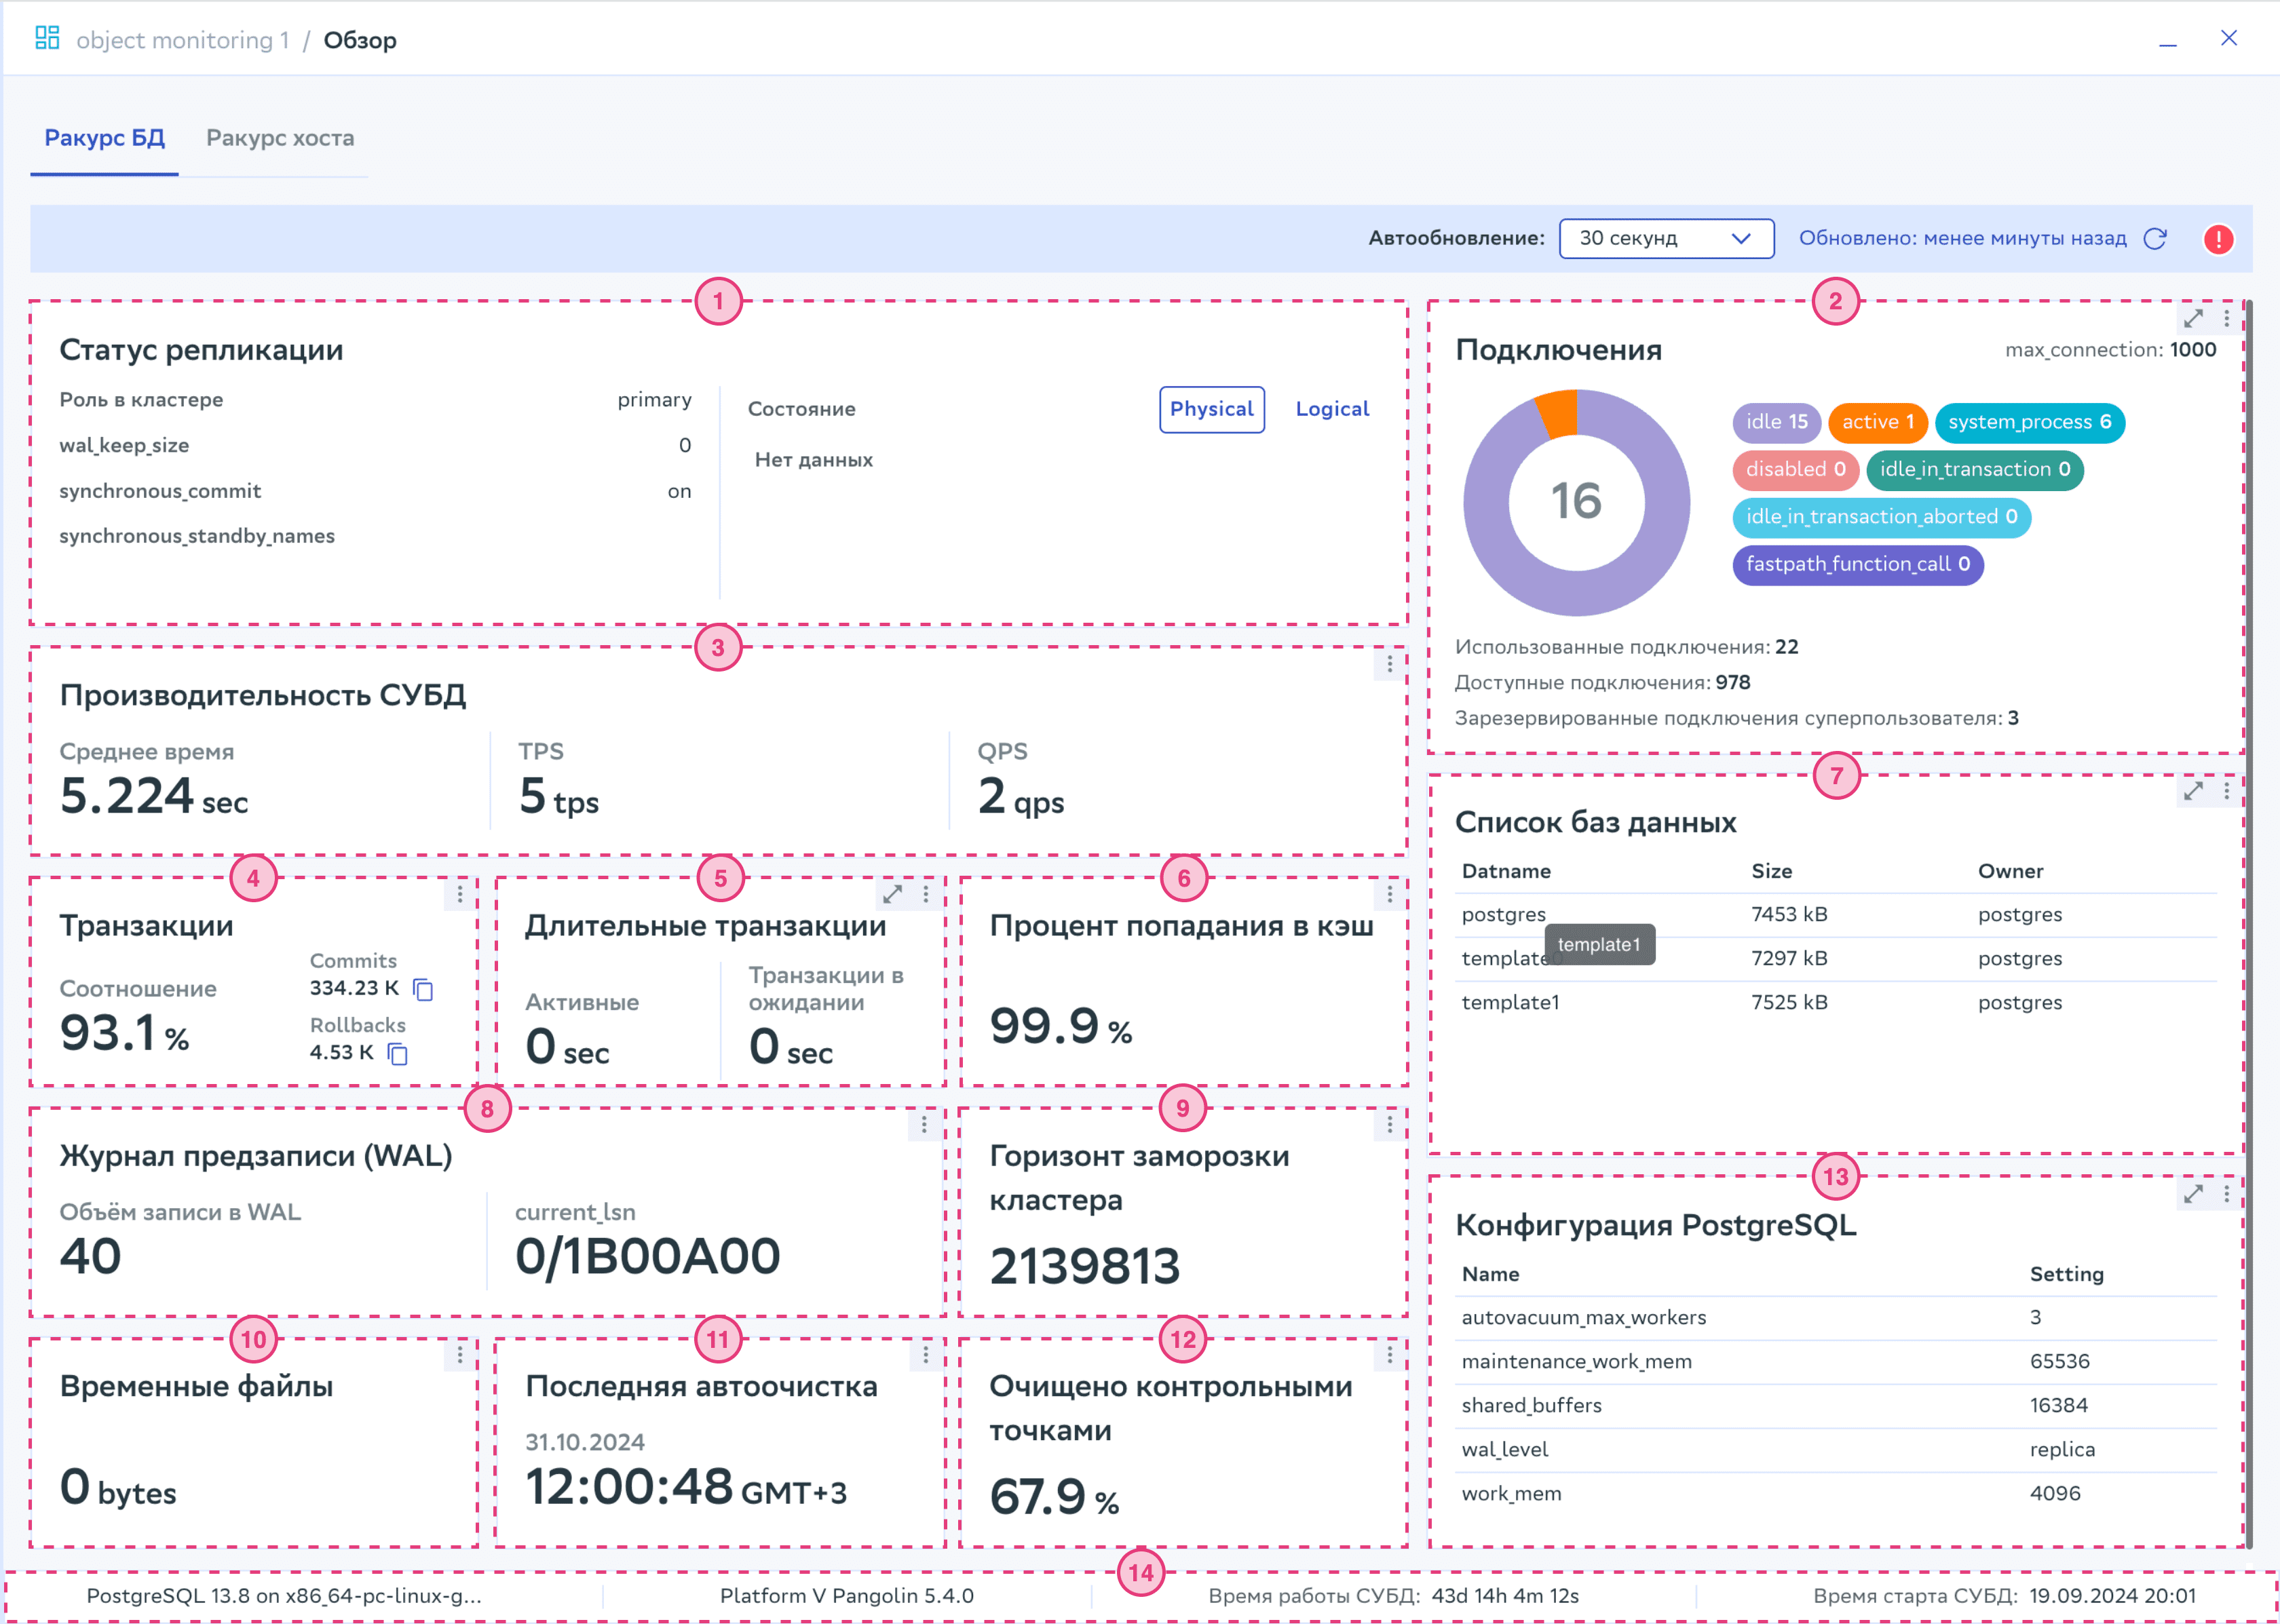The image size is (2280, 1624).
Task: Click the dashboard grid icon in breadcrumb
Action: tap(47, 39)
